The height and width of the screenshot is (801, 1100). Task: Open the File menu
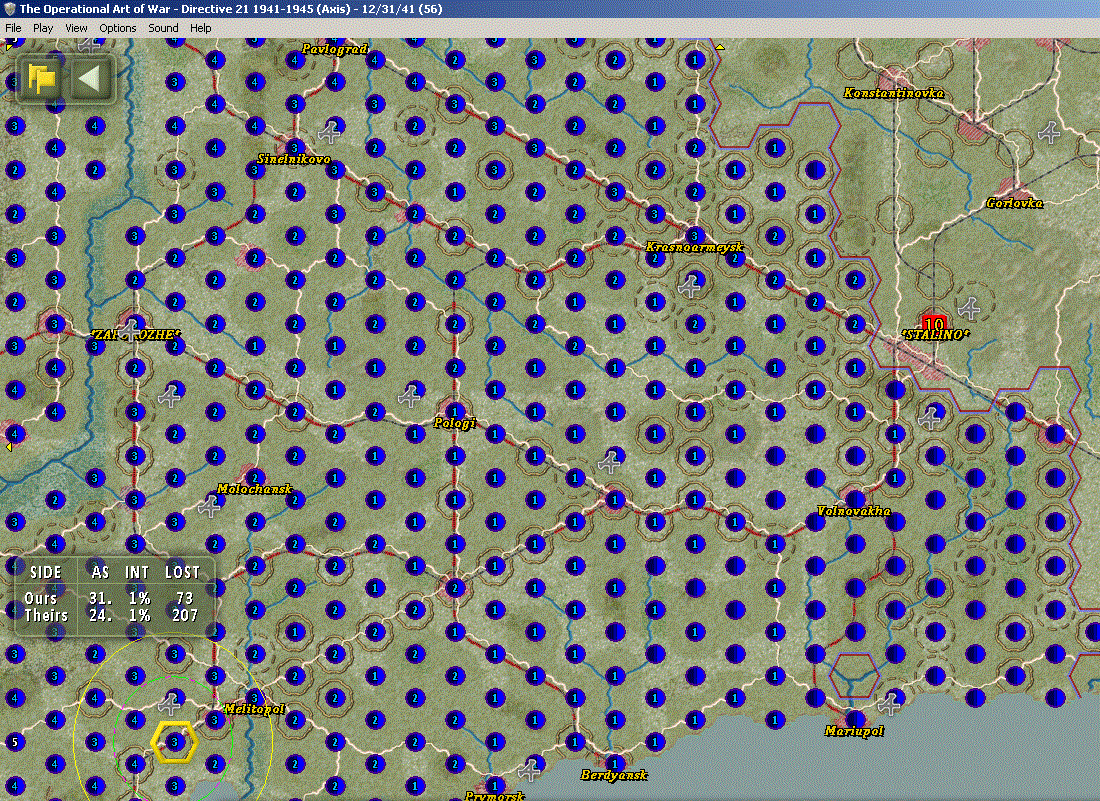tap(13, 28)
